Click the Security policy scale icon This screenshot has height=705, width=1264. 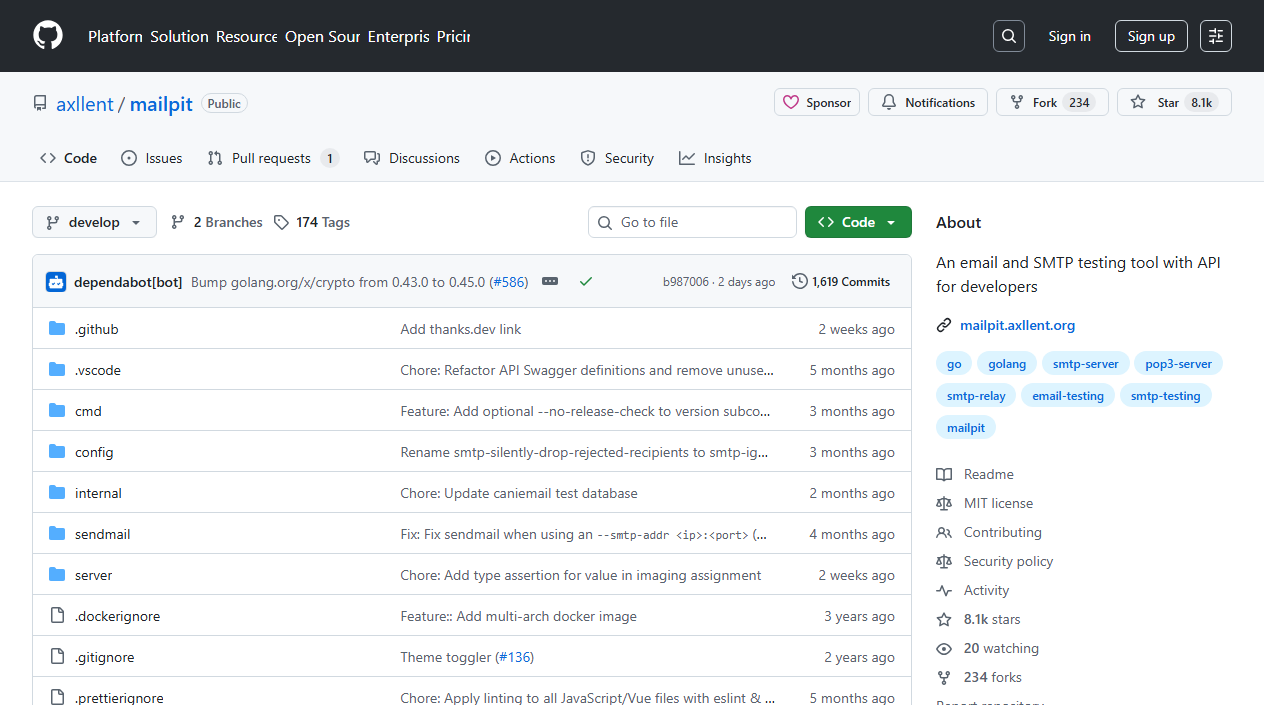click(944, 561)
